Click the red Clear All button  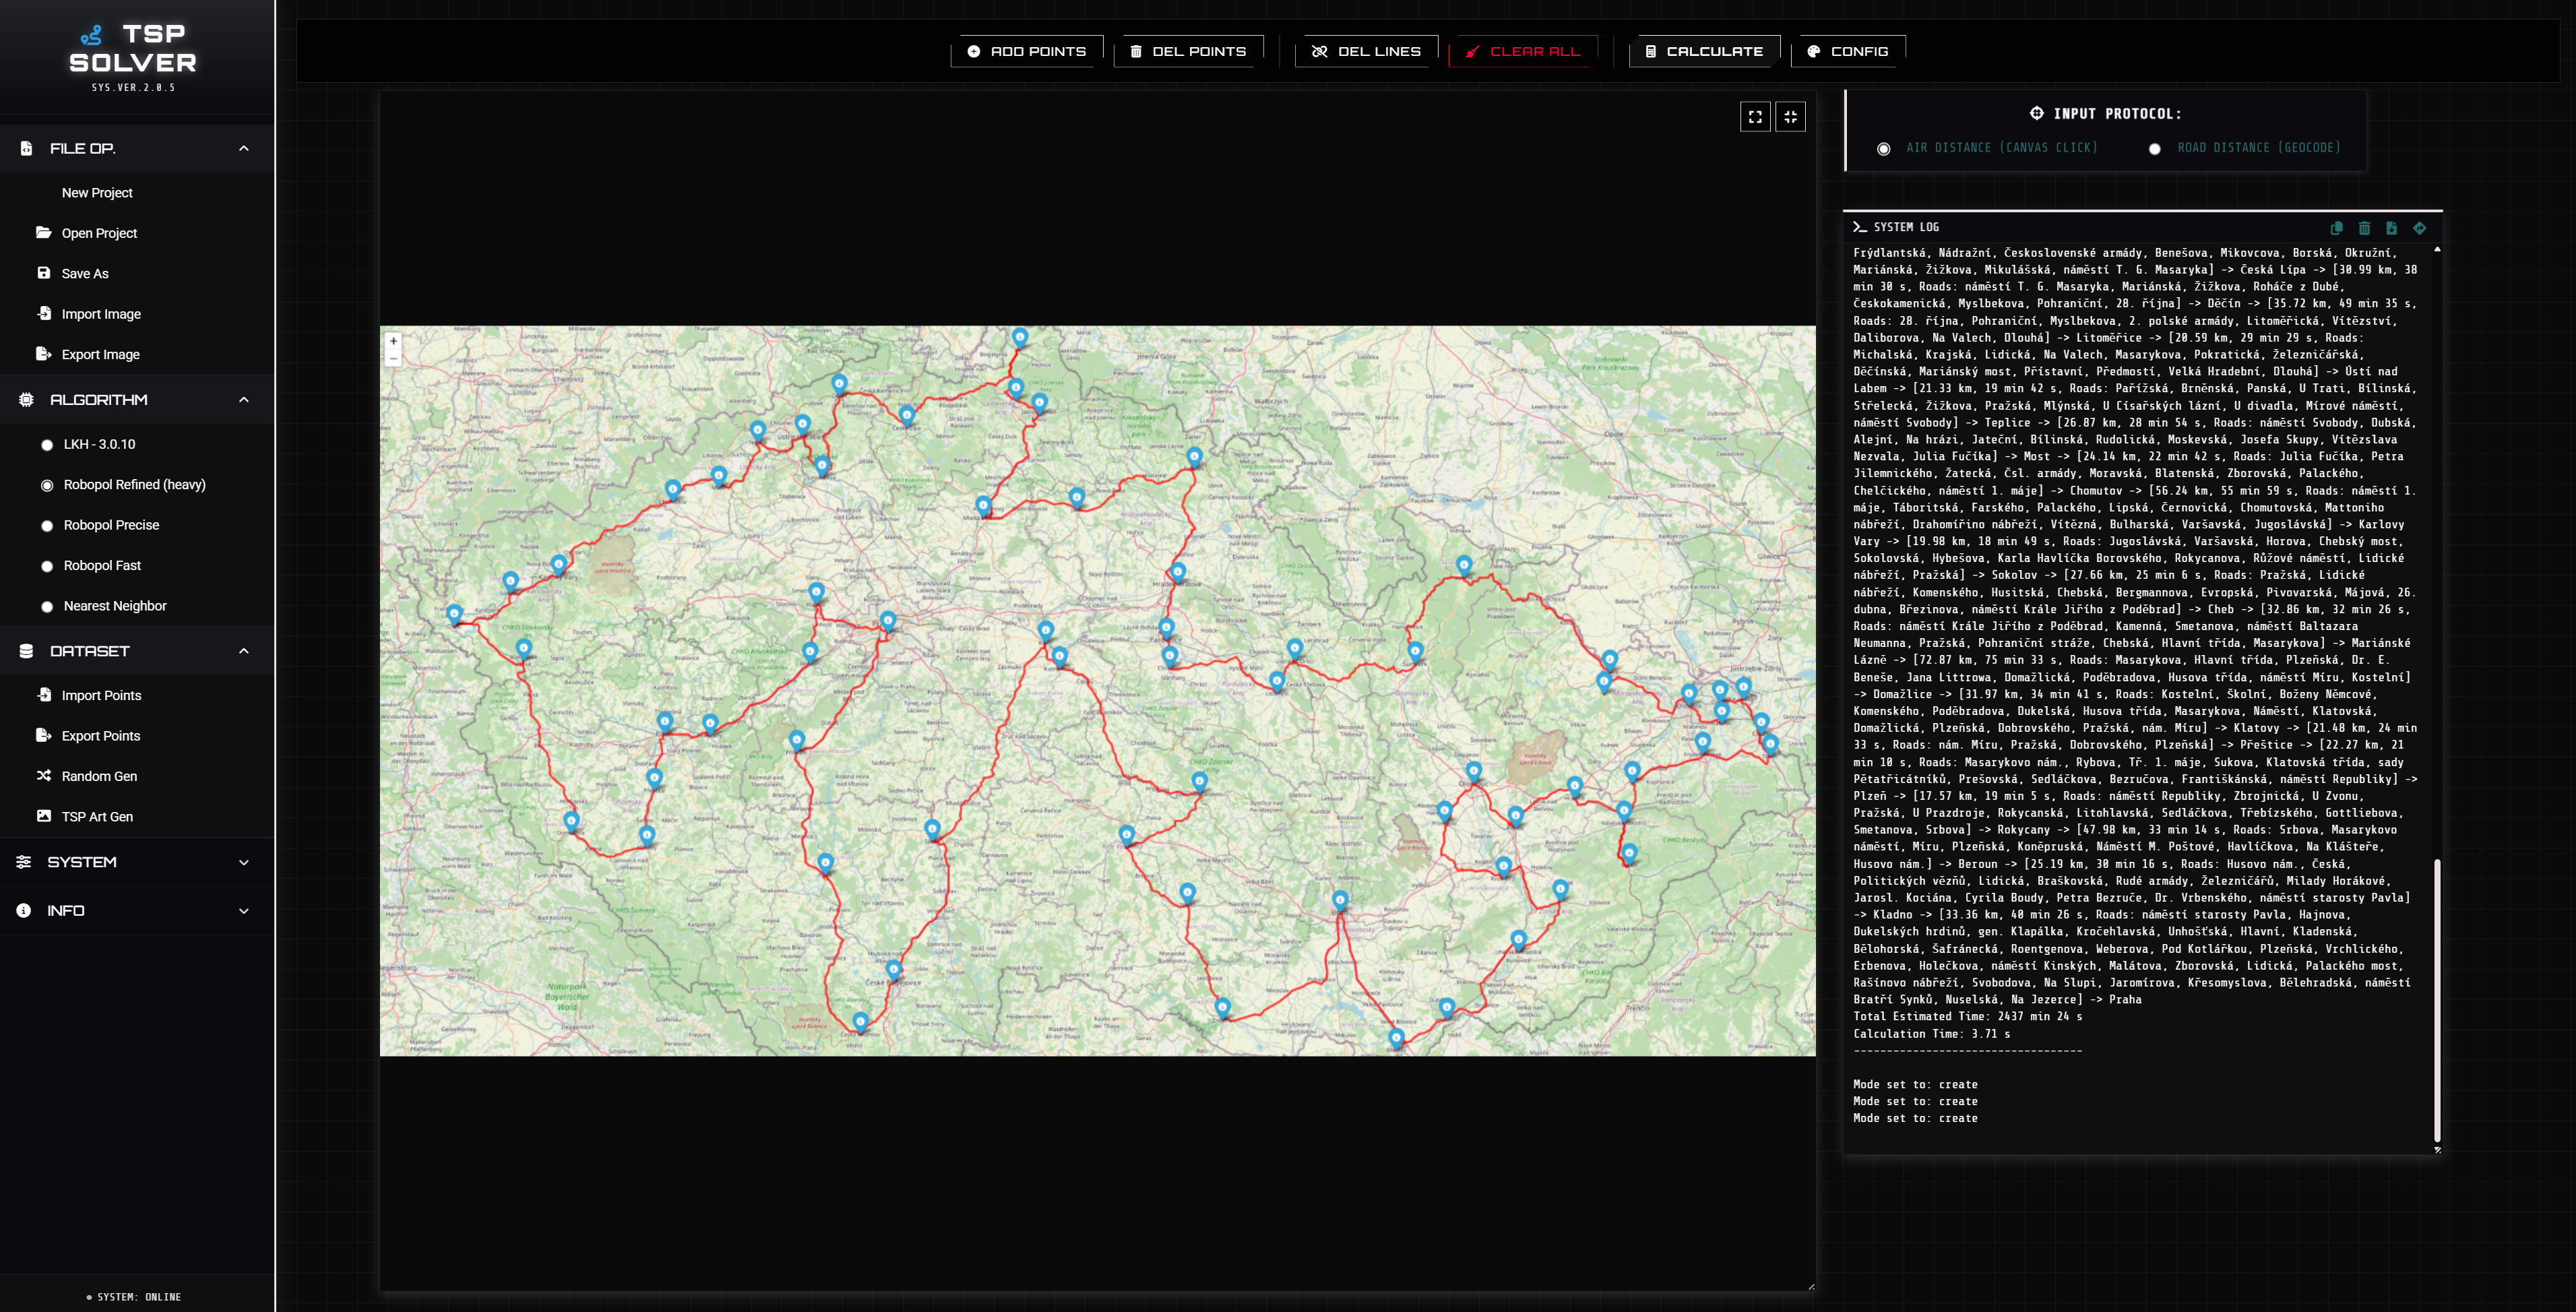coord(1522,51)
